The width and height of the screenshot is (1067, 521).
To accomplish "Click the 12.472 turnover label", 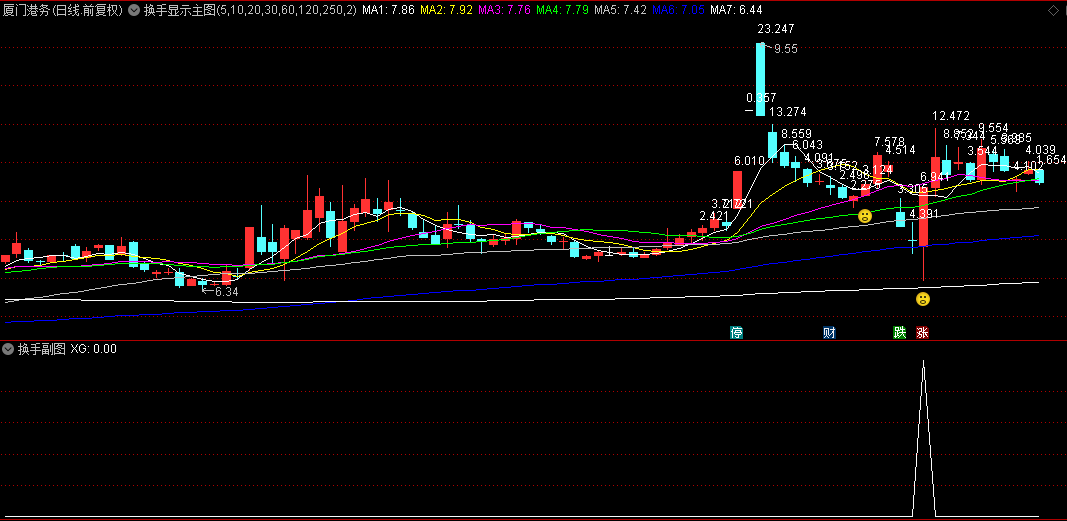I will (x=951, y=116).
